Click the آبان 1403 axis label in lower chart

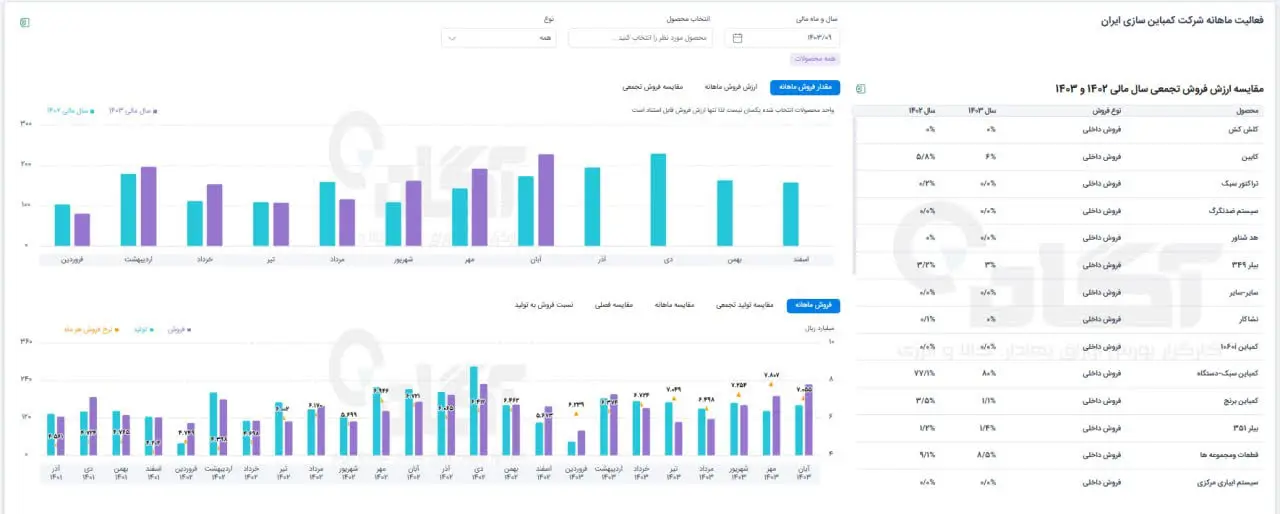pyautogui.click(x=803, y=471)
